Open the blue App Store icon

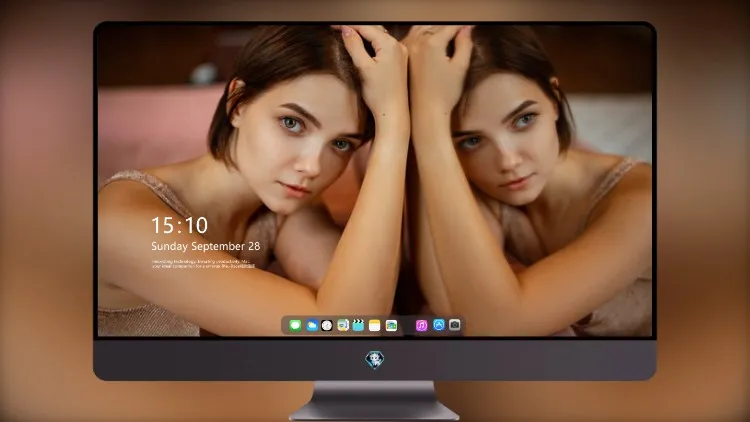tap(439, 325)
